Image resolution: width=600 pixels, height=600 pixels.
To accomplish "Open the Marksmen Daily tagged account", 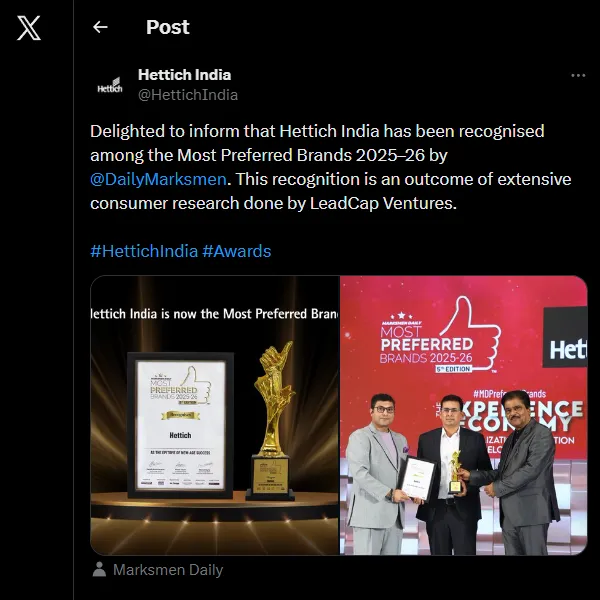I will coord(168,570).
